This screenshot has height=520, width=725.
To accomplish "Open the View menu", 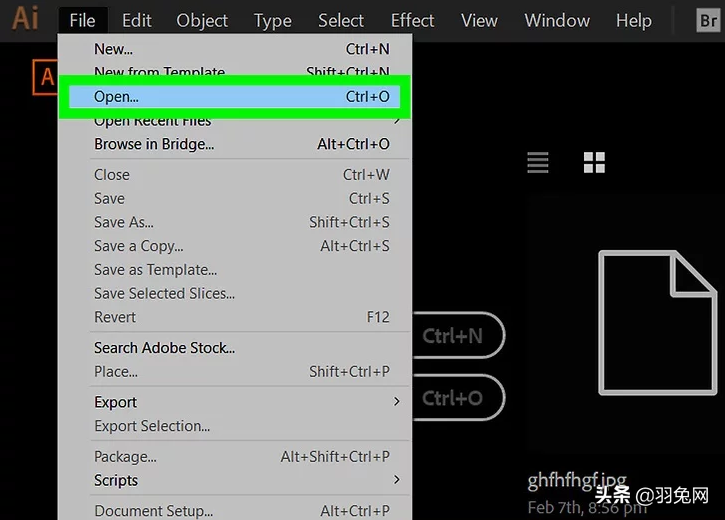I will pyautogui.click(x=479, y=20).
